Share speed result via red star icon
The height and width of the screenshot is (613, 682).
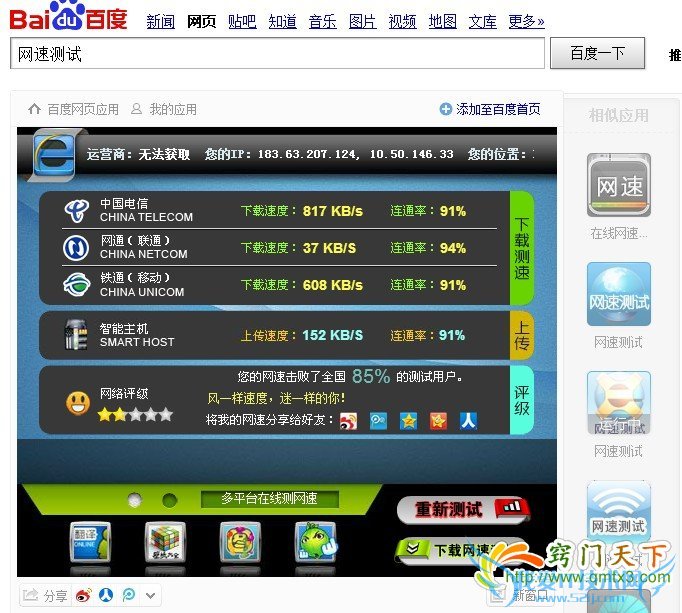tap(438, 421)
